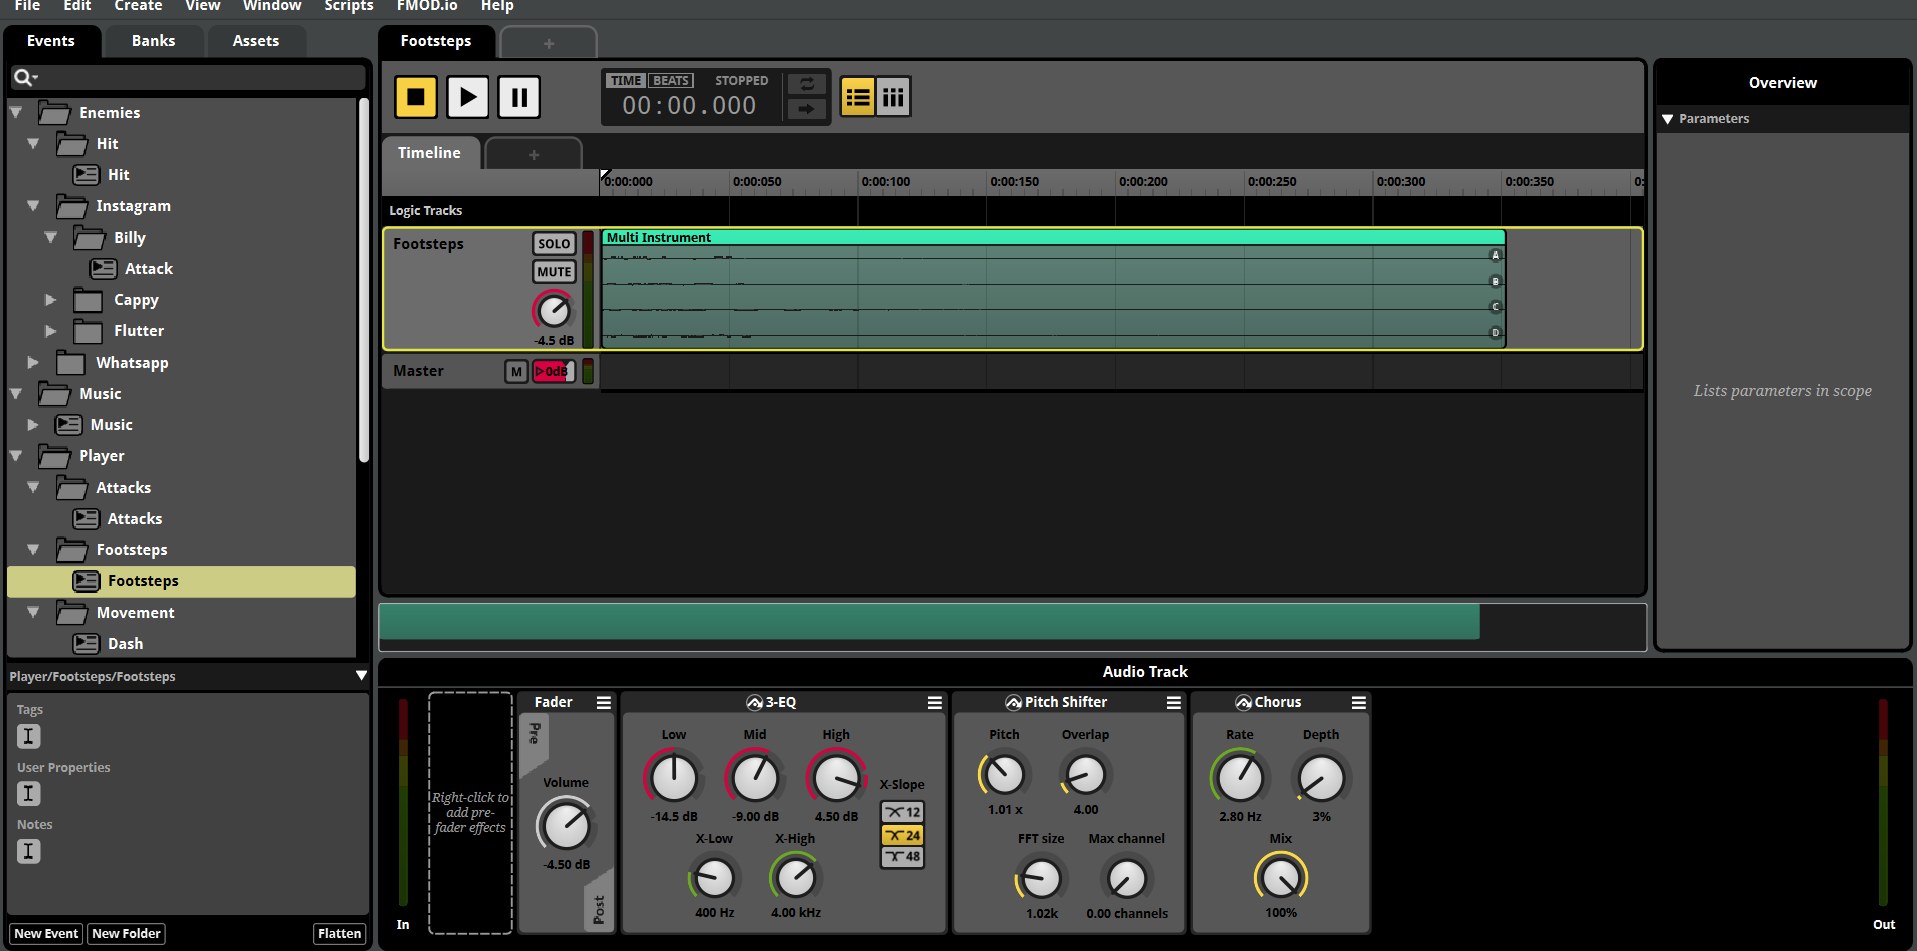The width and height of the screenshot is (1917, 951).
Task: Switch to mixer strip view icon
Action: [x=893, y=97]
